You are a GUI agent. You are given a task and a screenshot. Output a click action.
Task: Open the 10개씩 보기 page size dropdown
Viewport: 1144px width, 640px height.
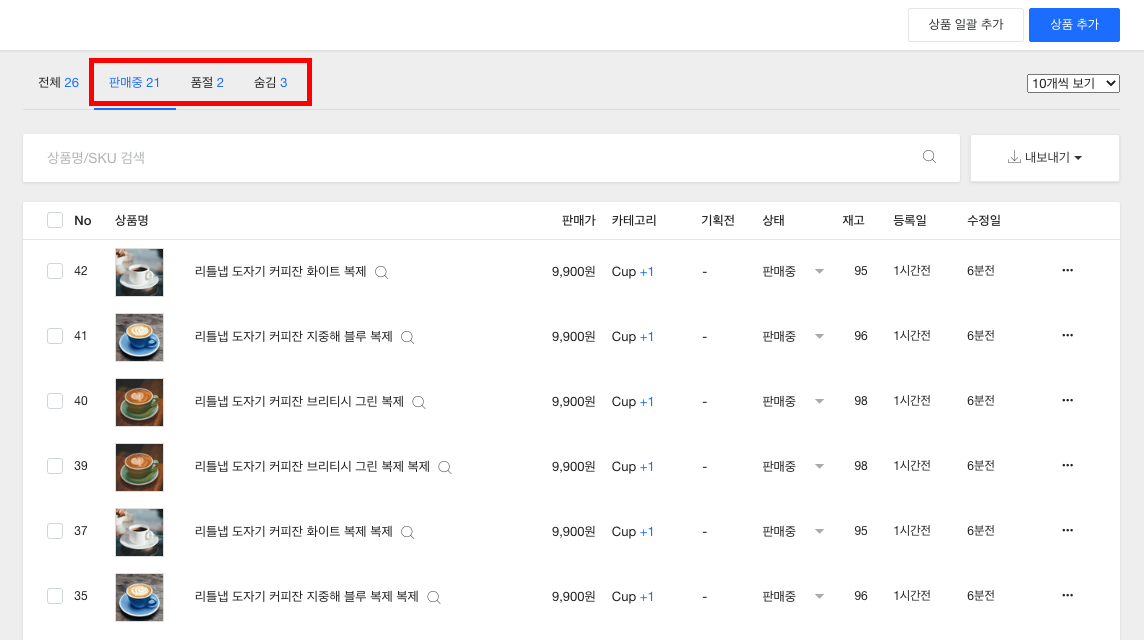pyautogui.click(x=1073, y=83)
